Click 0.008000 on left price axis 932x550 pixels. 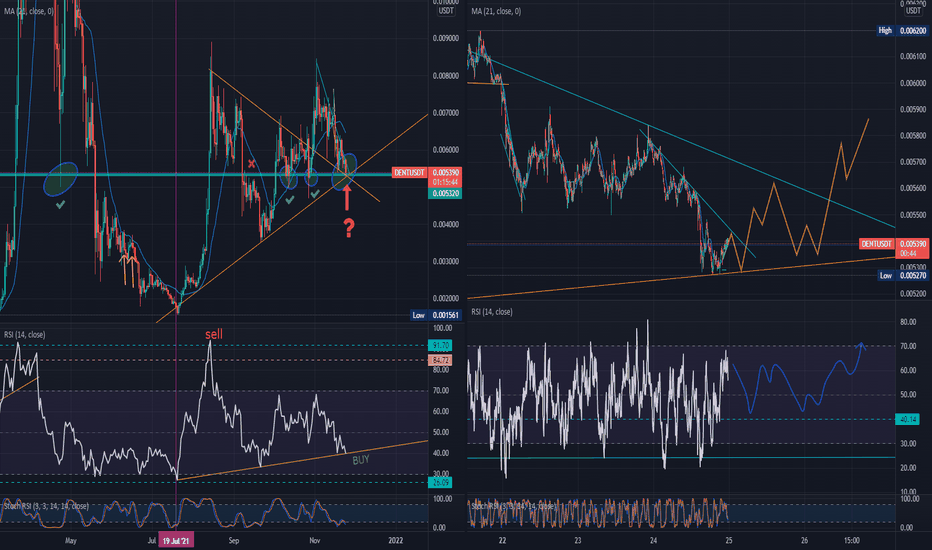446,76
